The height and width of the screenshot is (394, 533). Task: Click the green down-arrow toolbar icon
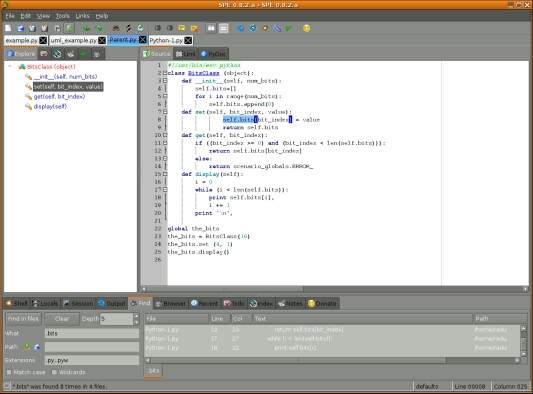coord(86,28)
